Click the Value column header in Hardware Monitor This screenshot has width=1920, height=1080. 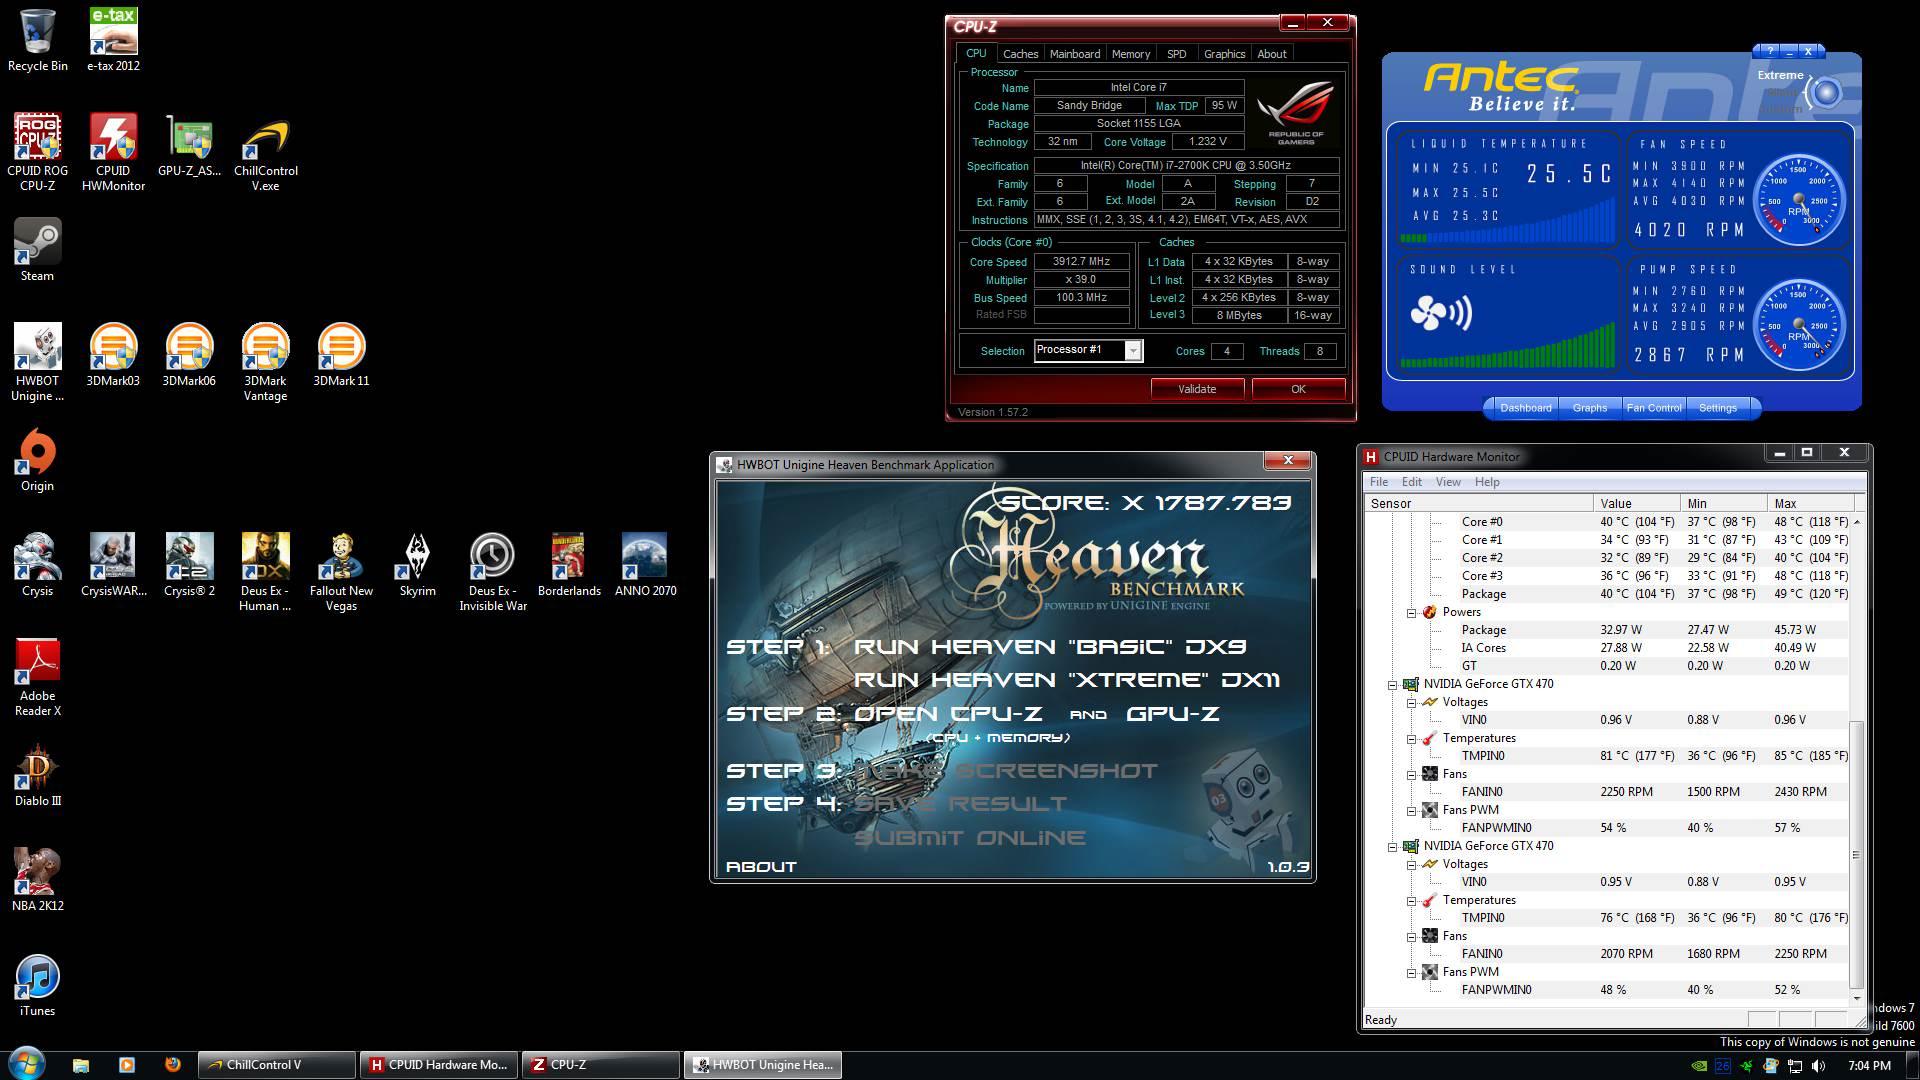point(1636,503)
